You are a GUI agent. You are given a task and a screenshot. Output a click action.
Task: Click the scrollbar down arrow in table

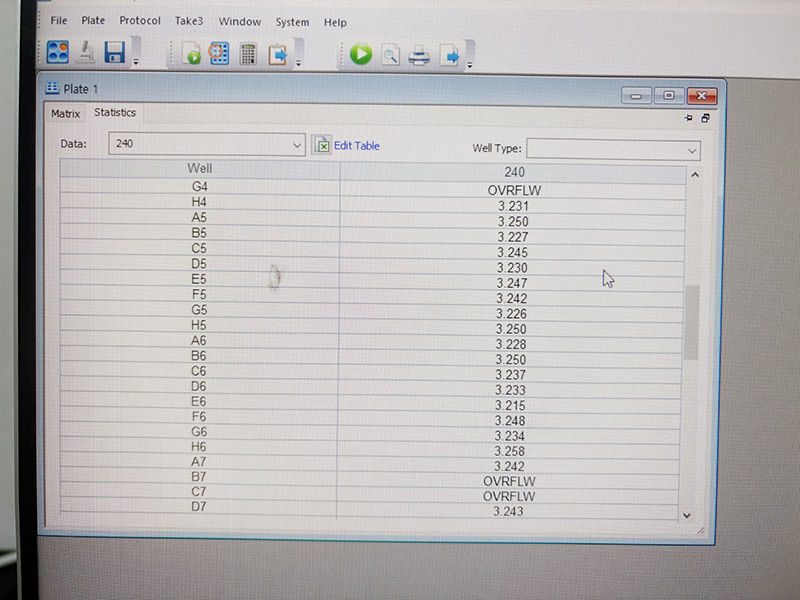tap(686, 514)
